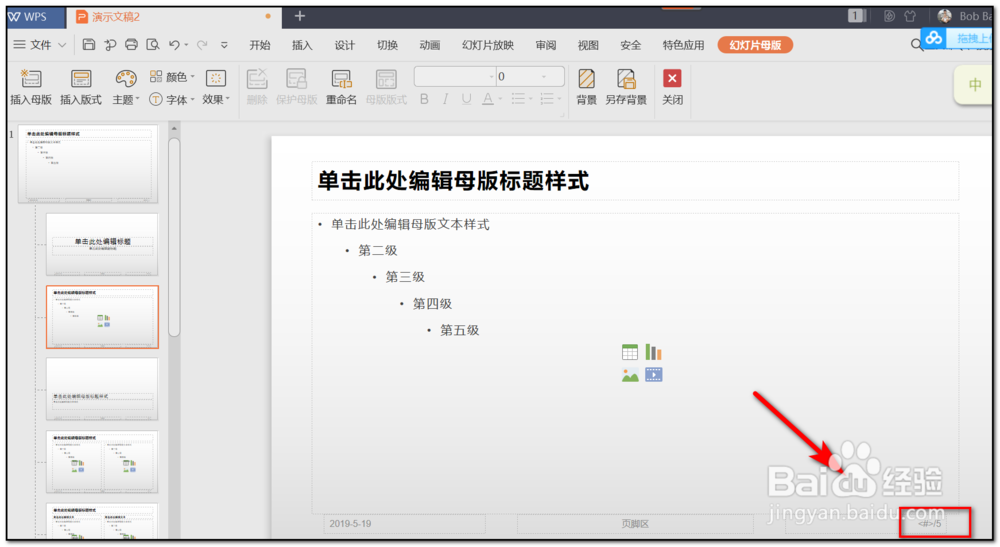Expand the Effects (效果) dropdown
This screenshot has width=1000, height=547.
(228, 99)
